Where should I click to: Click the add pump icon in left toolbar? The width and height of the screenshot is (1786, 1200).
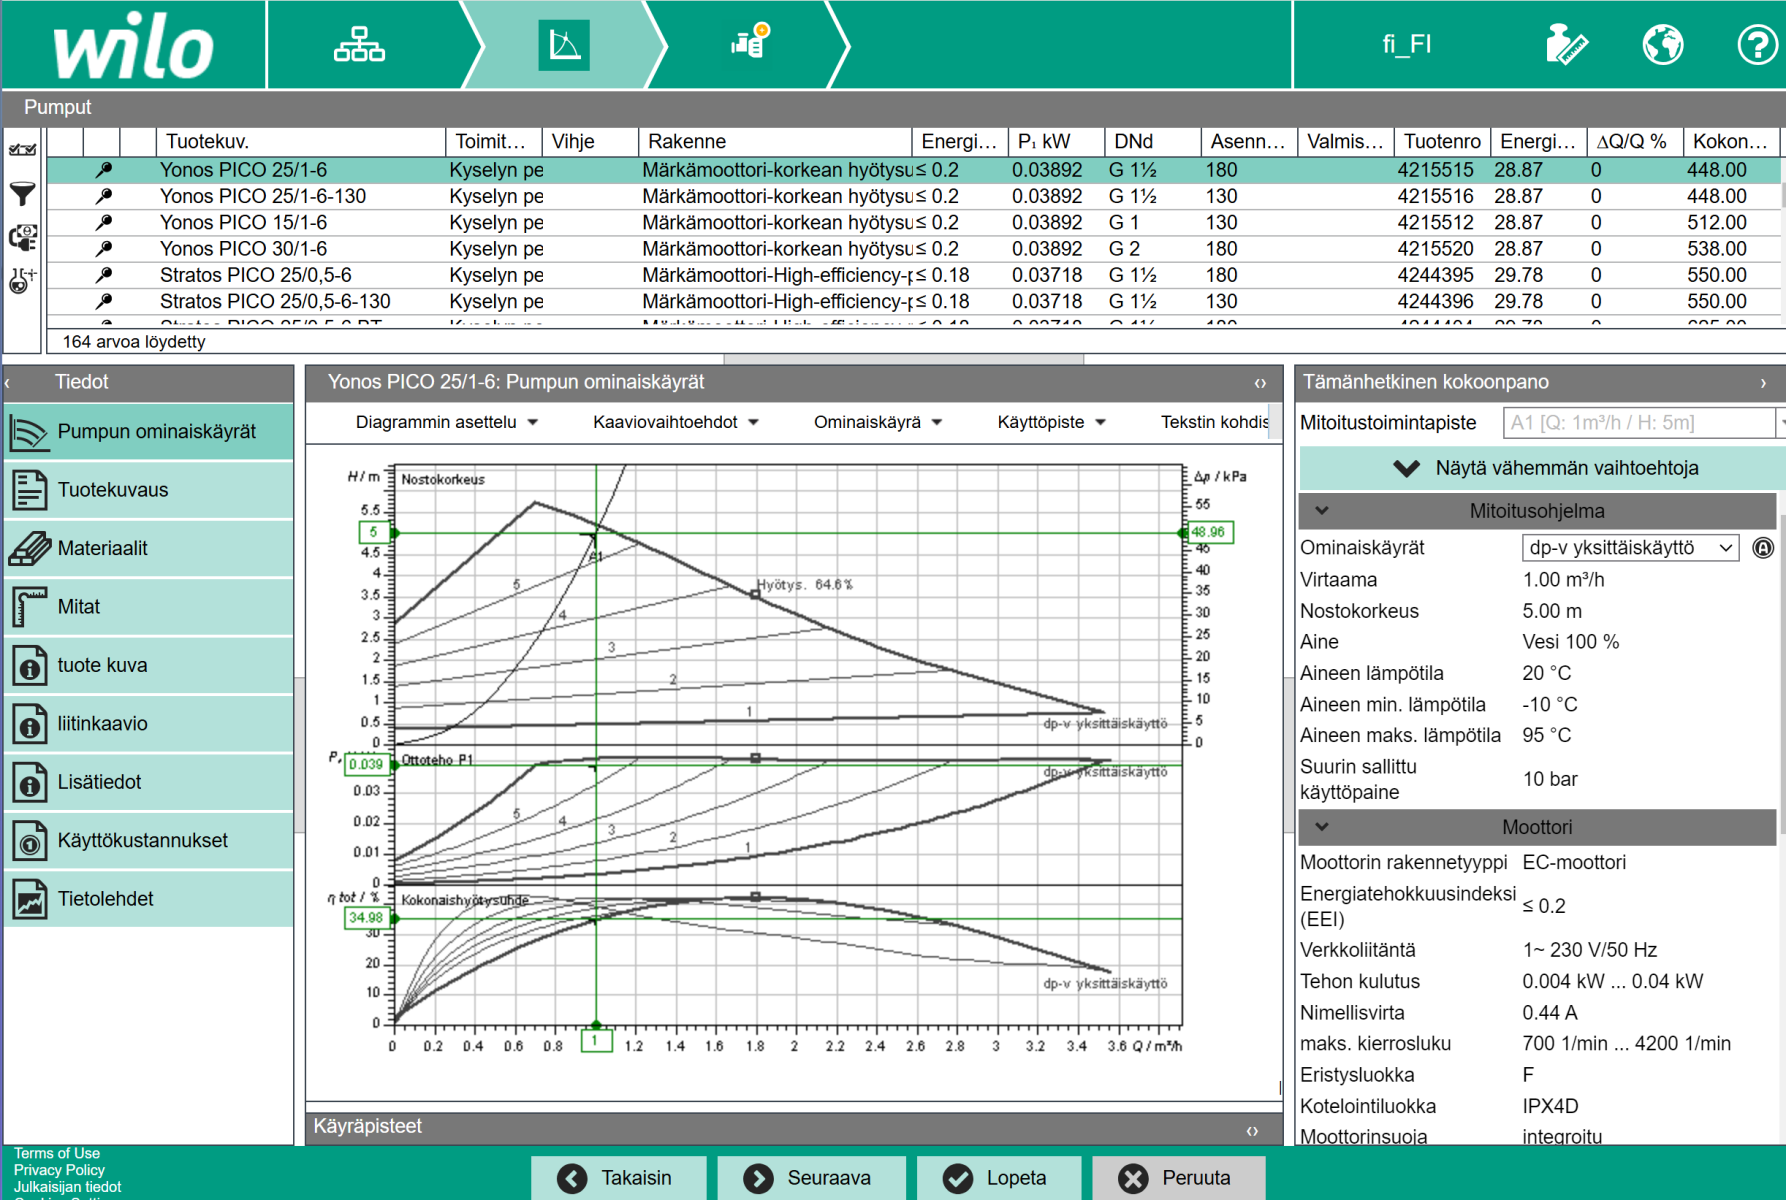22,280
